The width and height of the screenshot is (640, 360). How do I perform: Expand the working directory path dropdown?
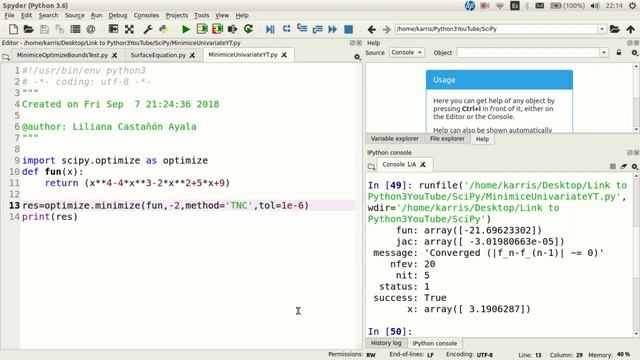[602, 29]
